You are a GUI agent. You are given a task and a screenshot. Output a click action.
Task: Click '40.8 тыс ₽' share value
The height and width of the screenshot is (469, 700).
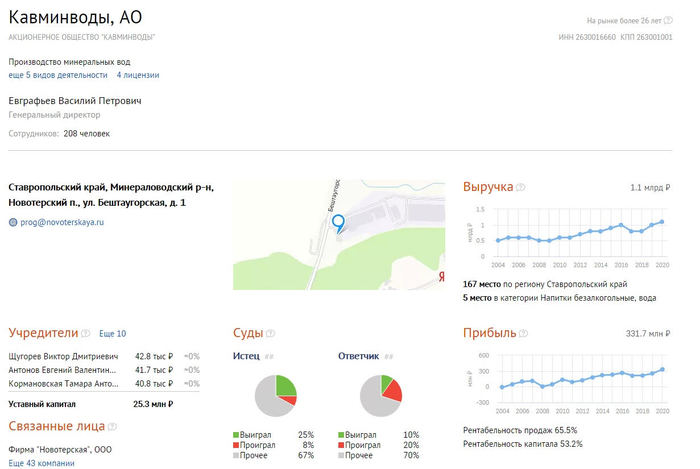[154, 384]
